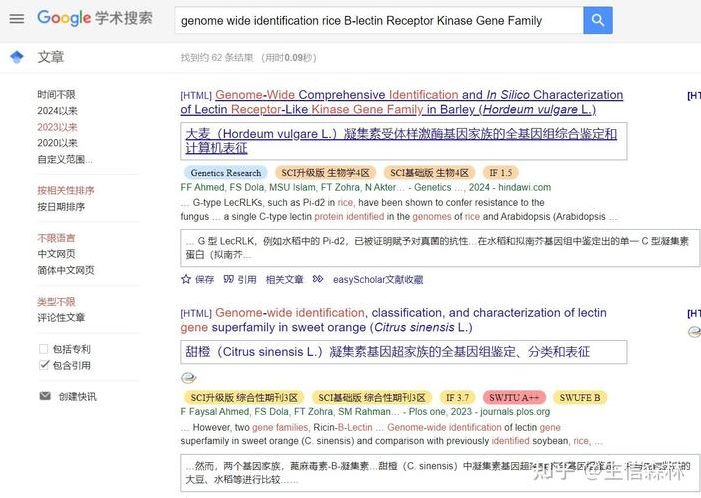The width and height of the screenshot is (701, 498).
Task: Click the envelope icon for 创建快讯
Action: [x=44, y=396]
